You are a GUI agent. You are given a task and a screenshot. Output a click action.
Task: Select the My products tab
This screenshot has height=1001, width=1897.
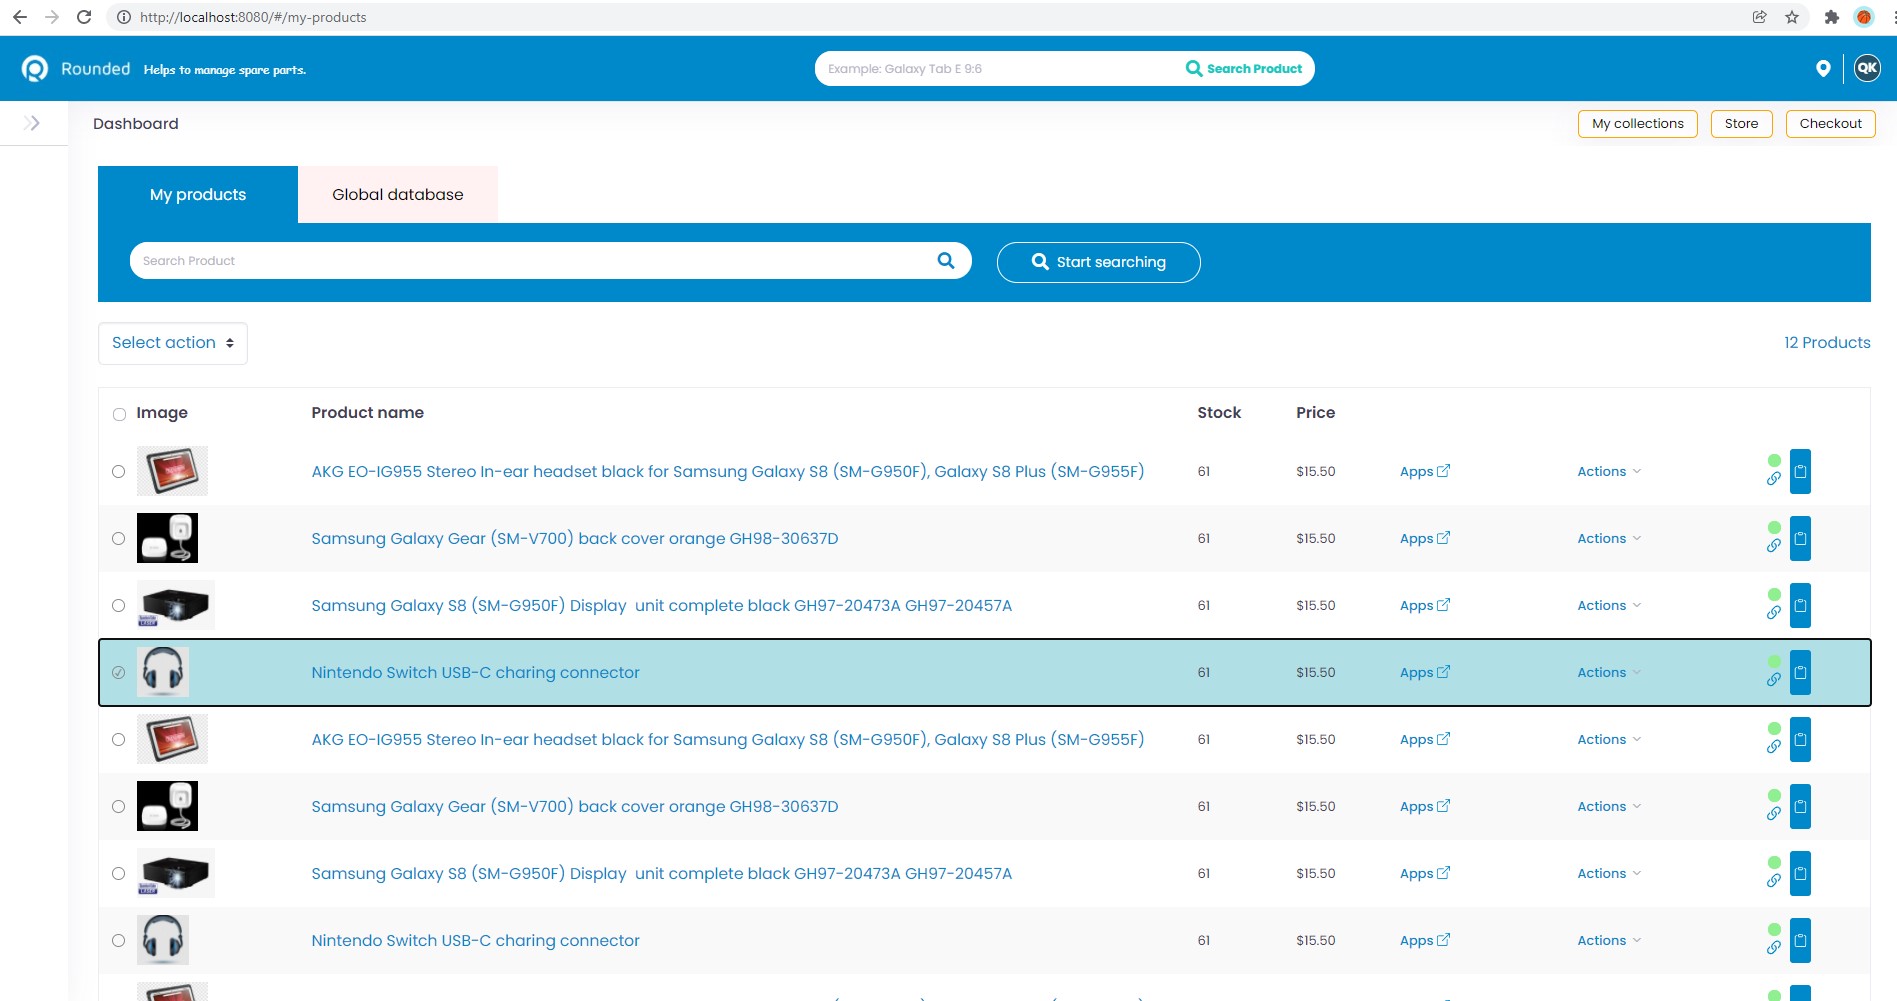pos(197,194)
